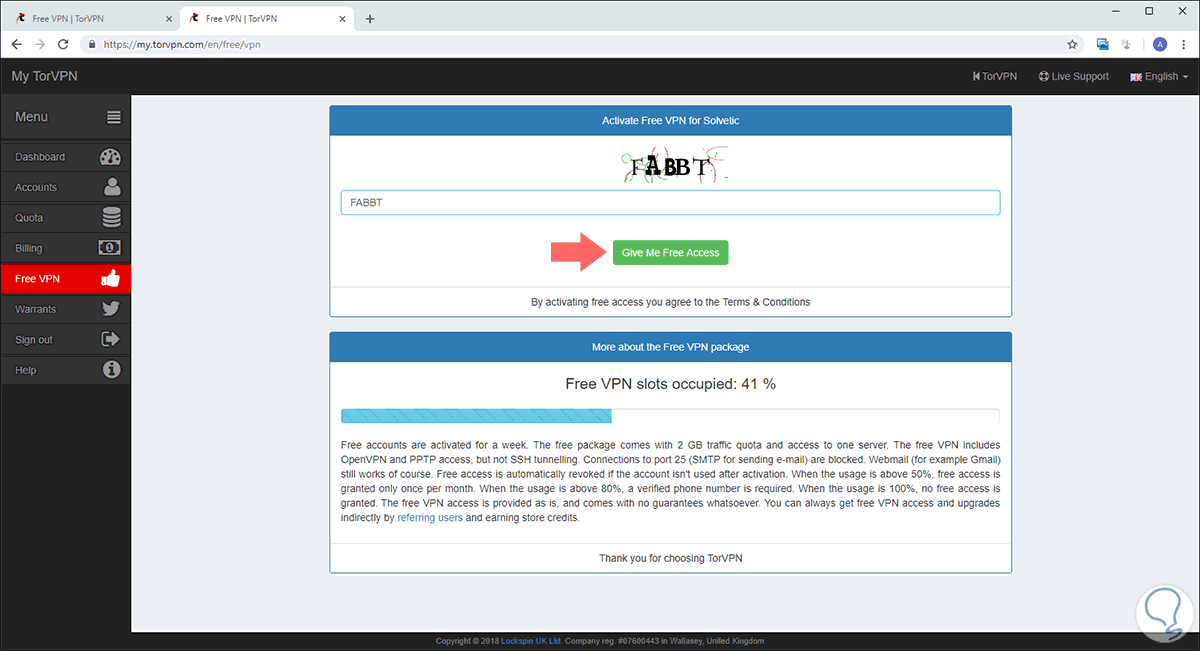
Task: Click the user profile avatar icon
Action: 1160,44
